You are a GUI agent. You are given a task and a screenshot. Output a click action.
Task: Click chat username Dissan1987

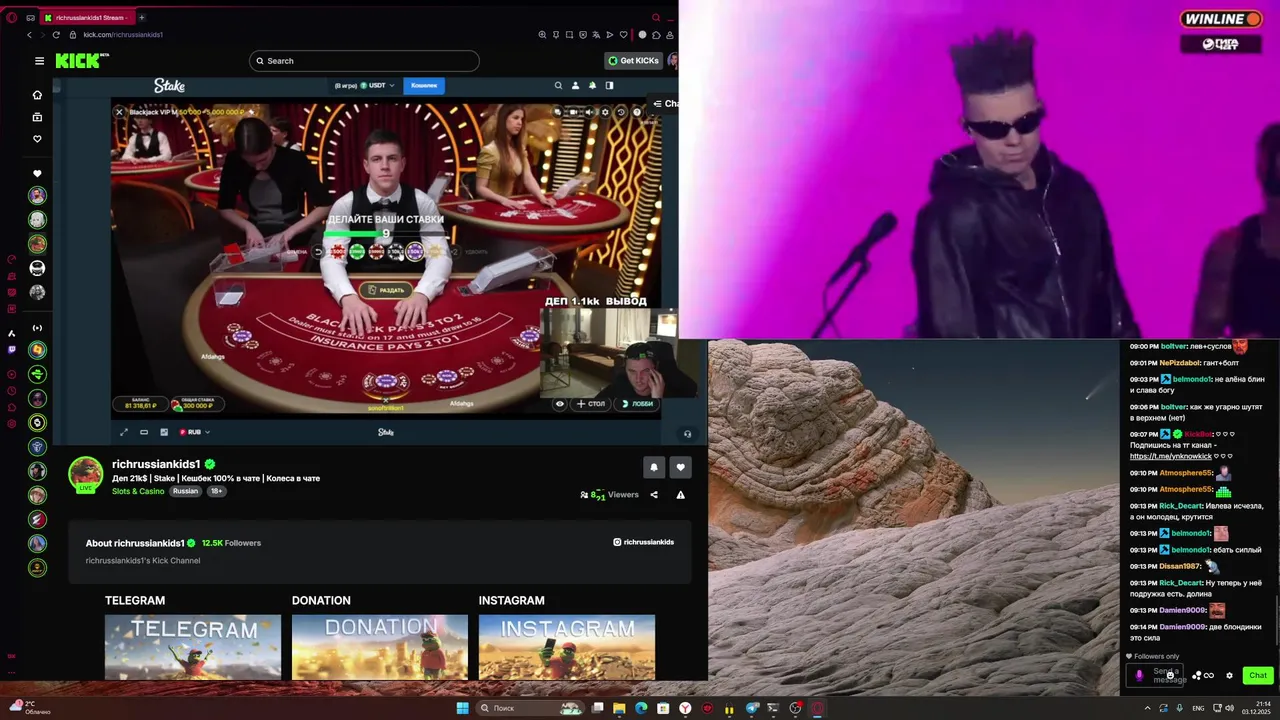pos(1180,566)
